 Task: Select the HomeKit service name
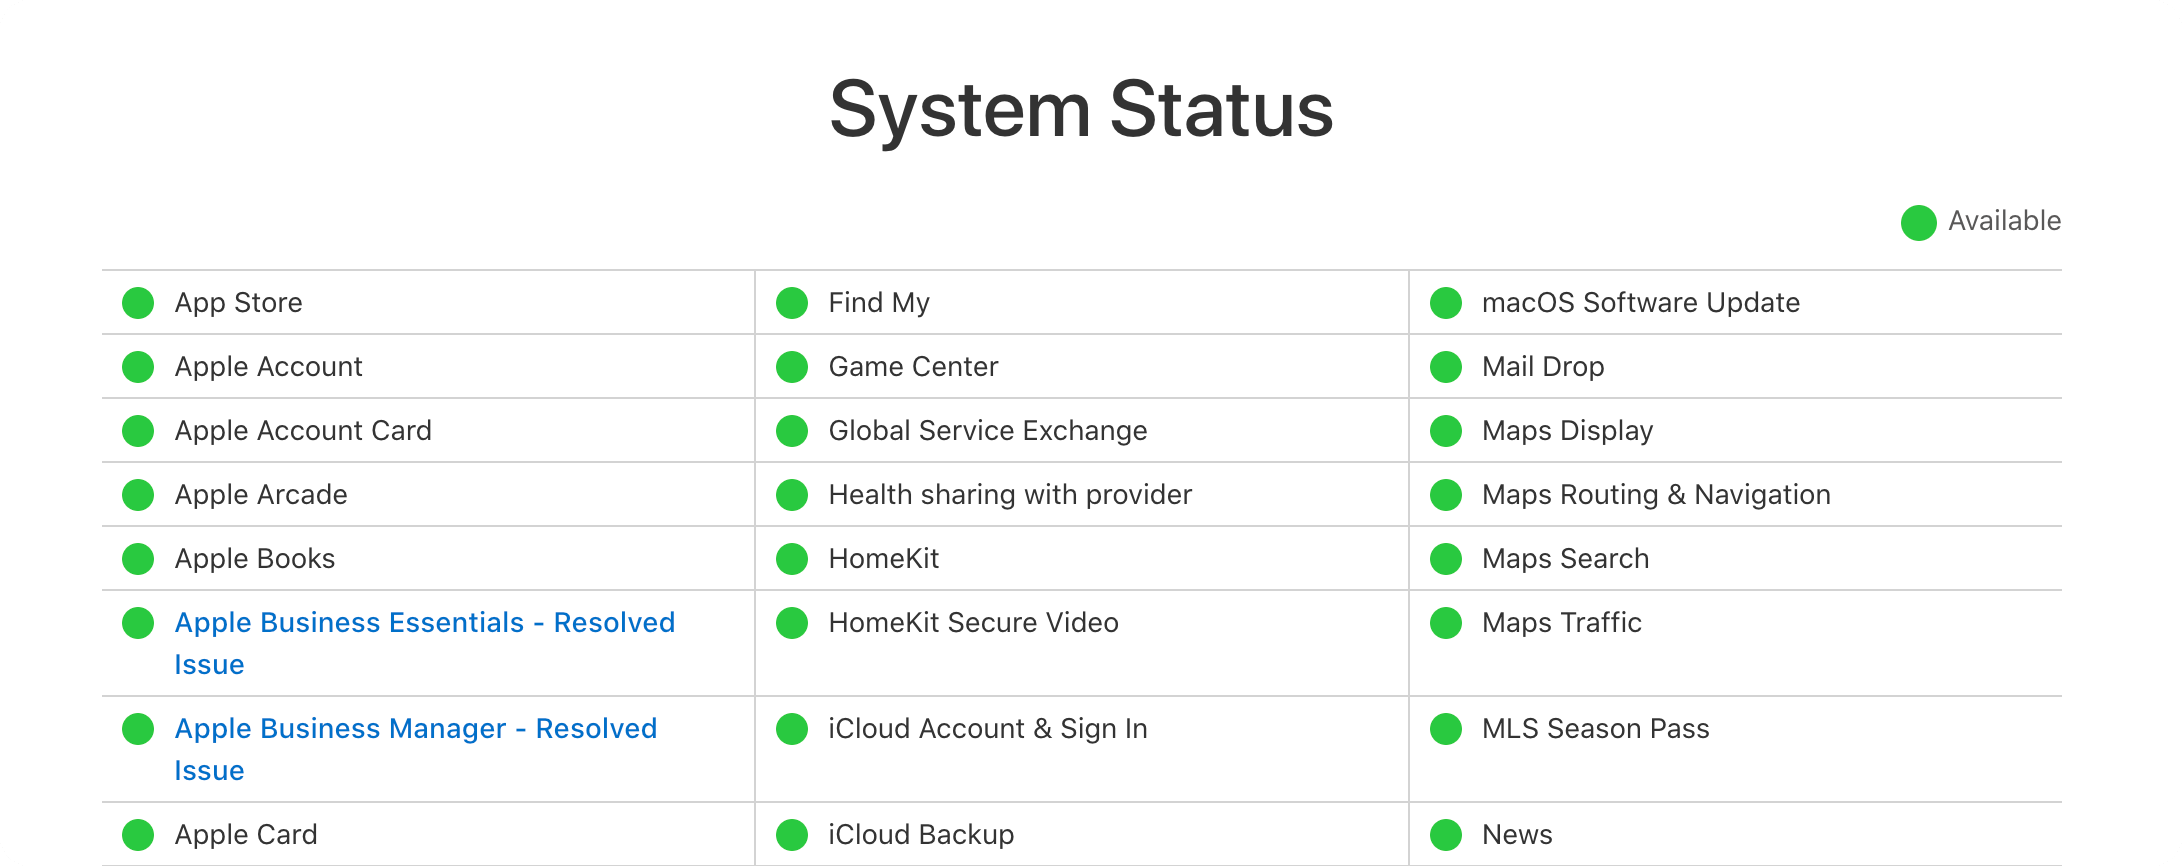tap(884, 559)
